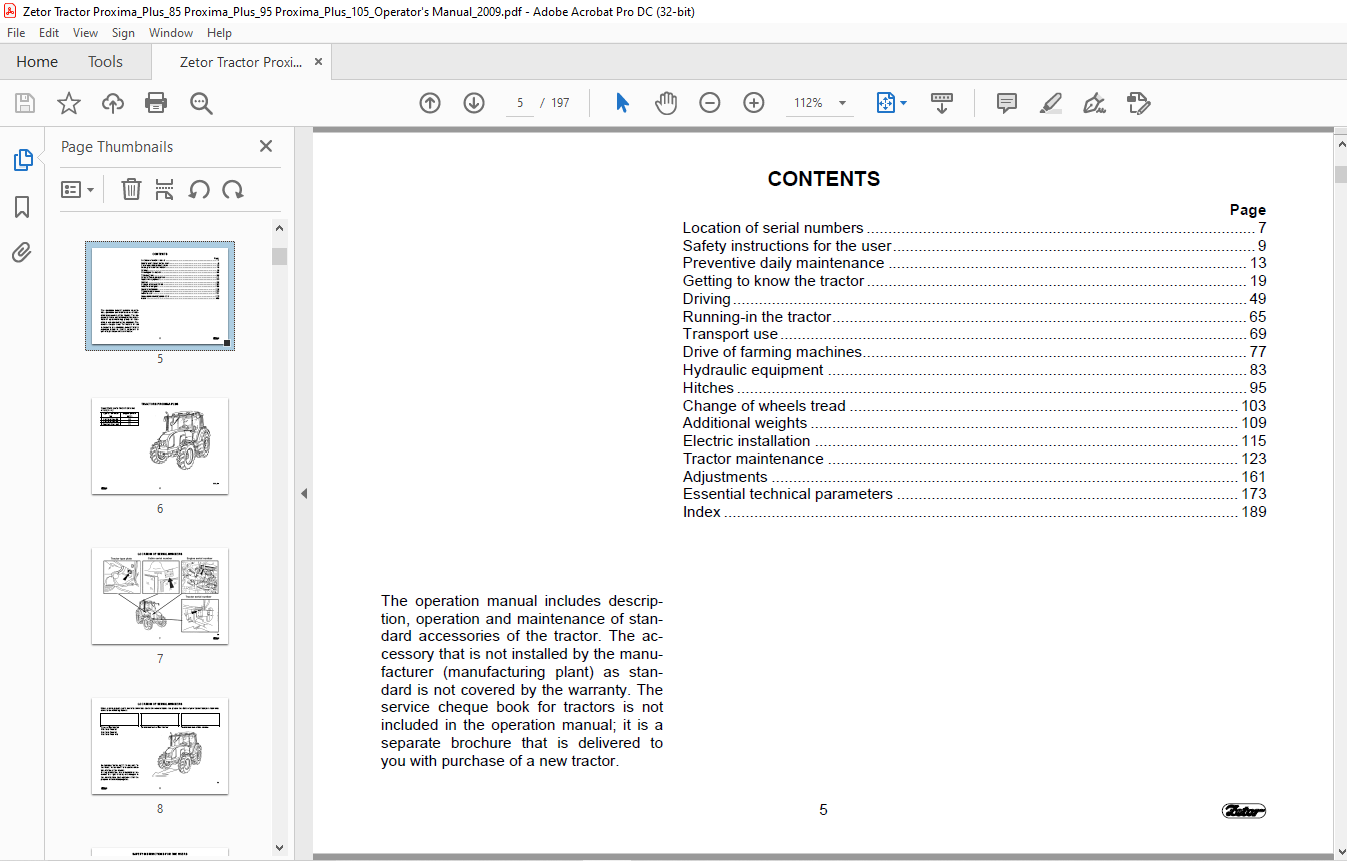
Task: Select page 7 thumbnail
Action: pyautogui.click(x=160, y=596)
